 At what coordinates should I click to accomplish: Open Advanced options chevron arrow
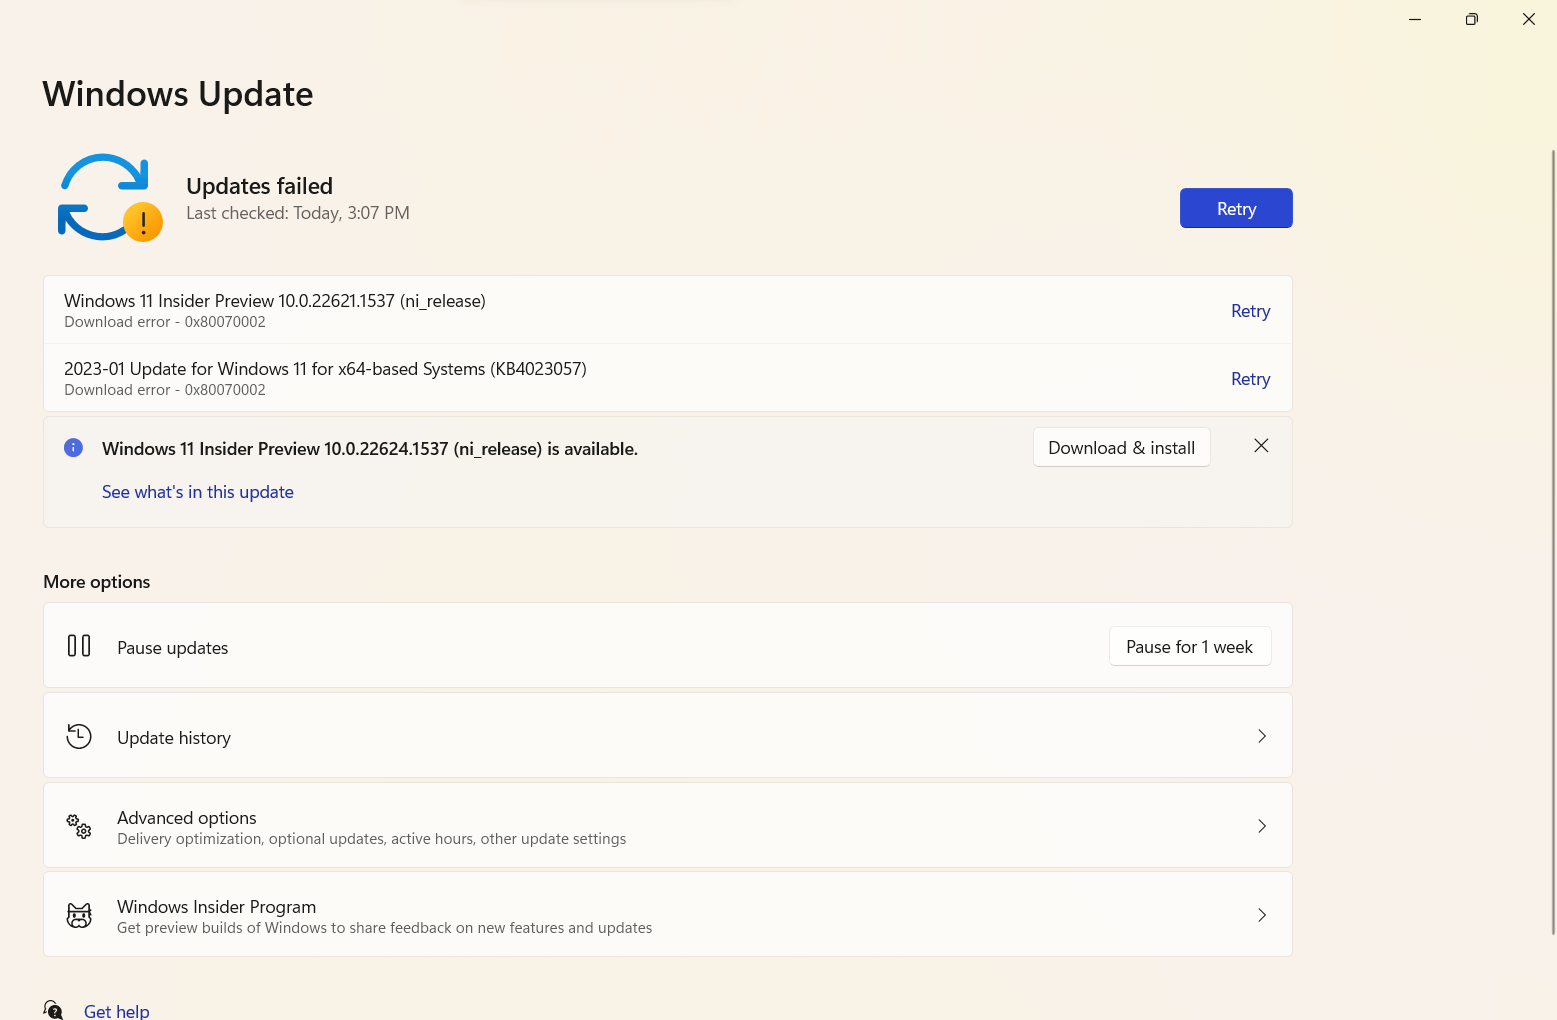(1261, 826)
